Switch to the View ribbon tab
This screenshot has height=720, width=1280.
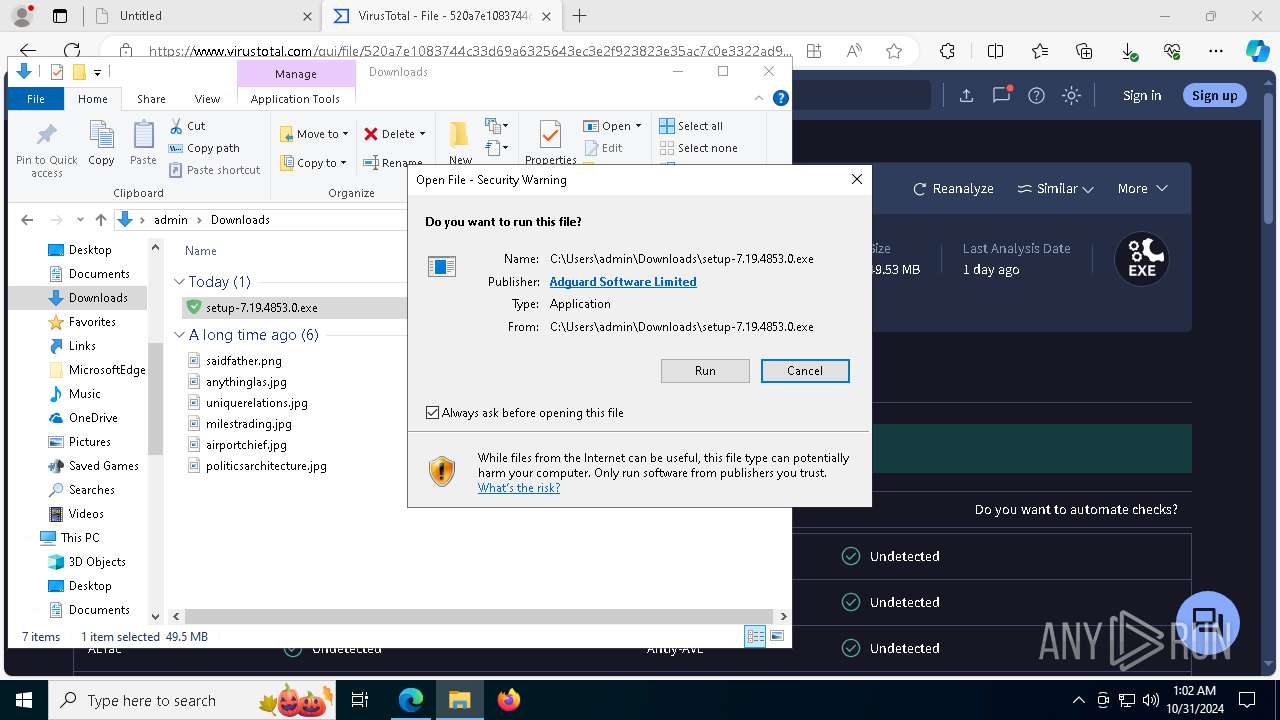[x=207, y=99]
